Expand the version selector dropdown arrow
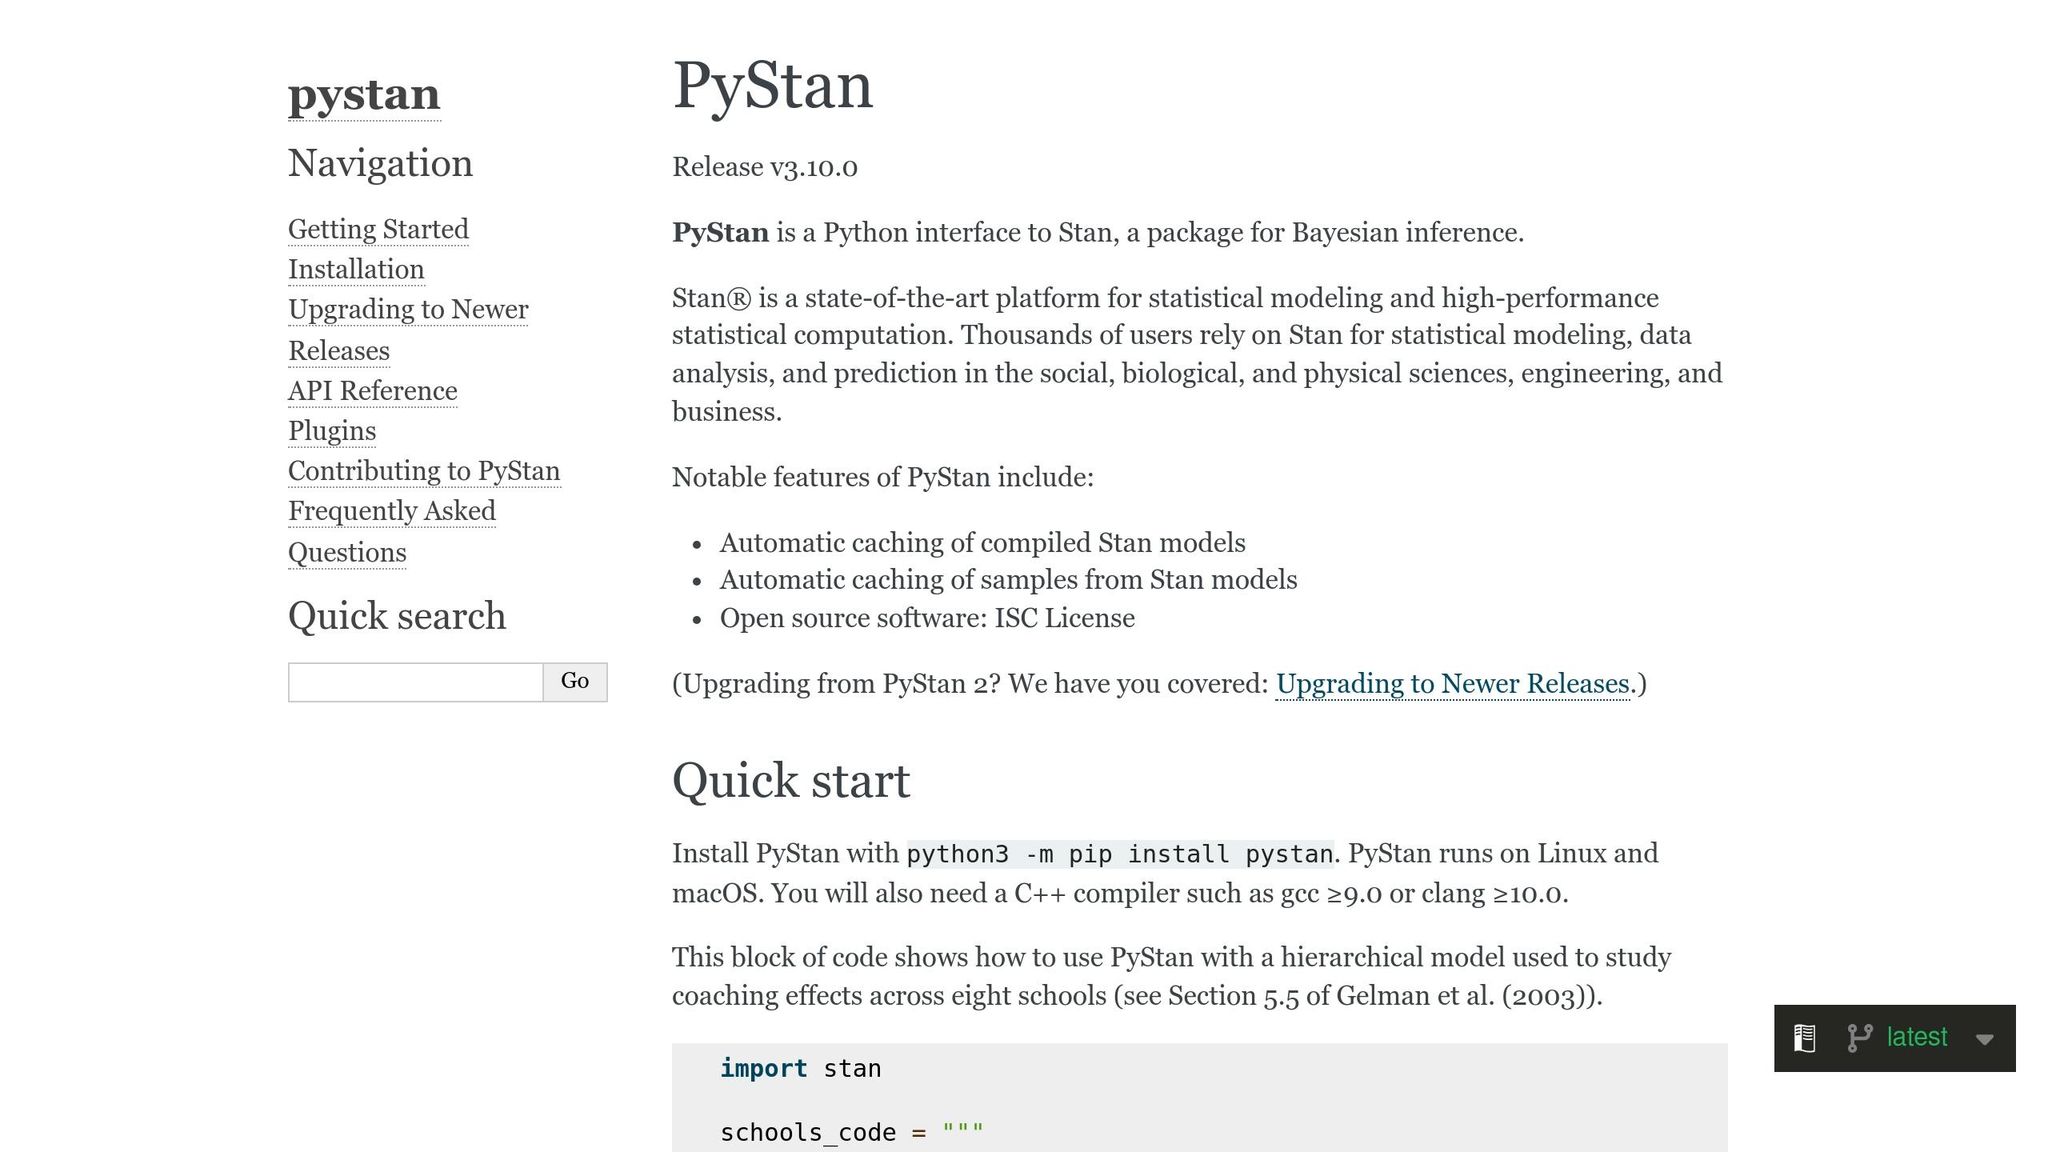The width and height of the screenshot is (2048, 1152). 1985,1040
